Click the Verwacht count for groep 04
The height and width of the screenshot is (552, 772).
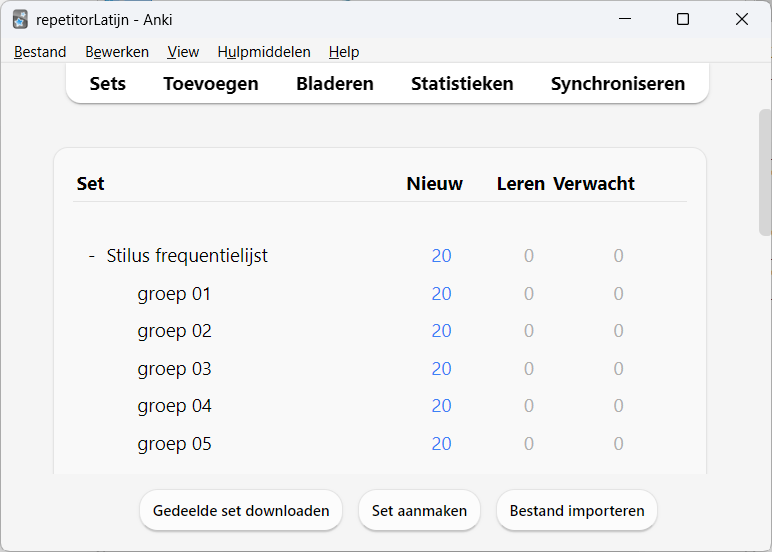(618, 406)
